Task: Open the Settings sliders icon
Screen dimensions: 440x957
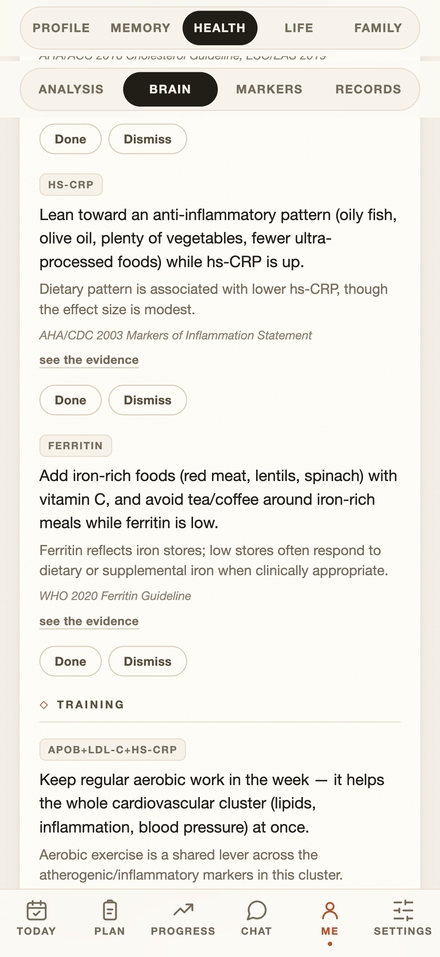Action: [x=403, y=910]
